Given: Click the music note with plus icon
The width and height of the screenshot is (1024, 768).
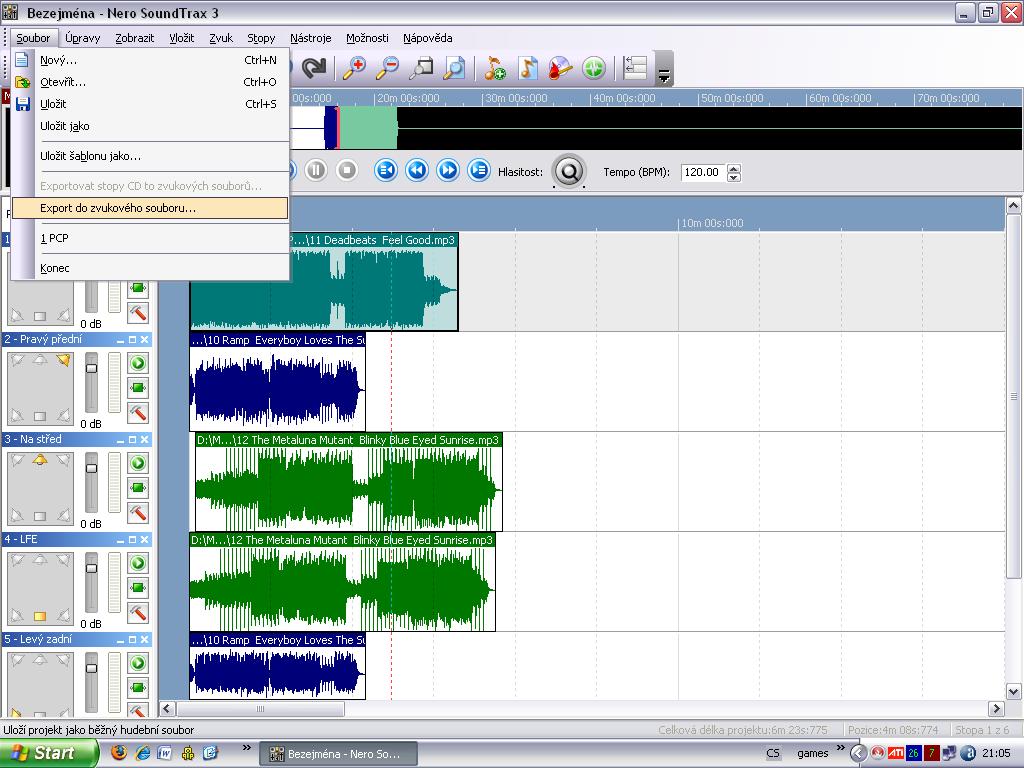Looking at the screenshot, I should point(495,68).
